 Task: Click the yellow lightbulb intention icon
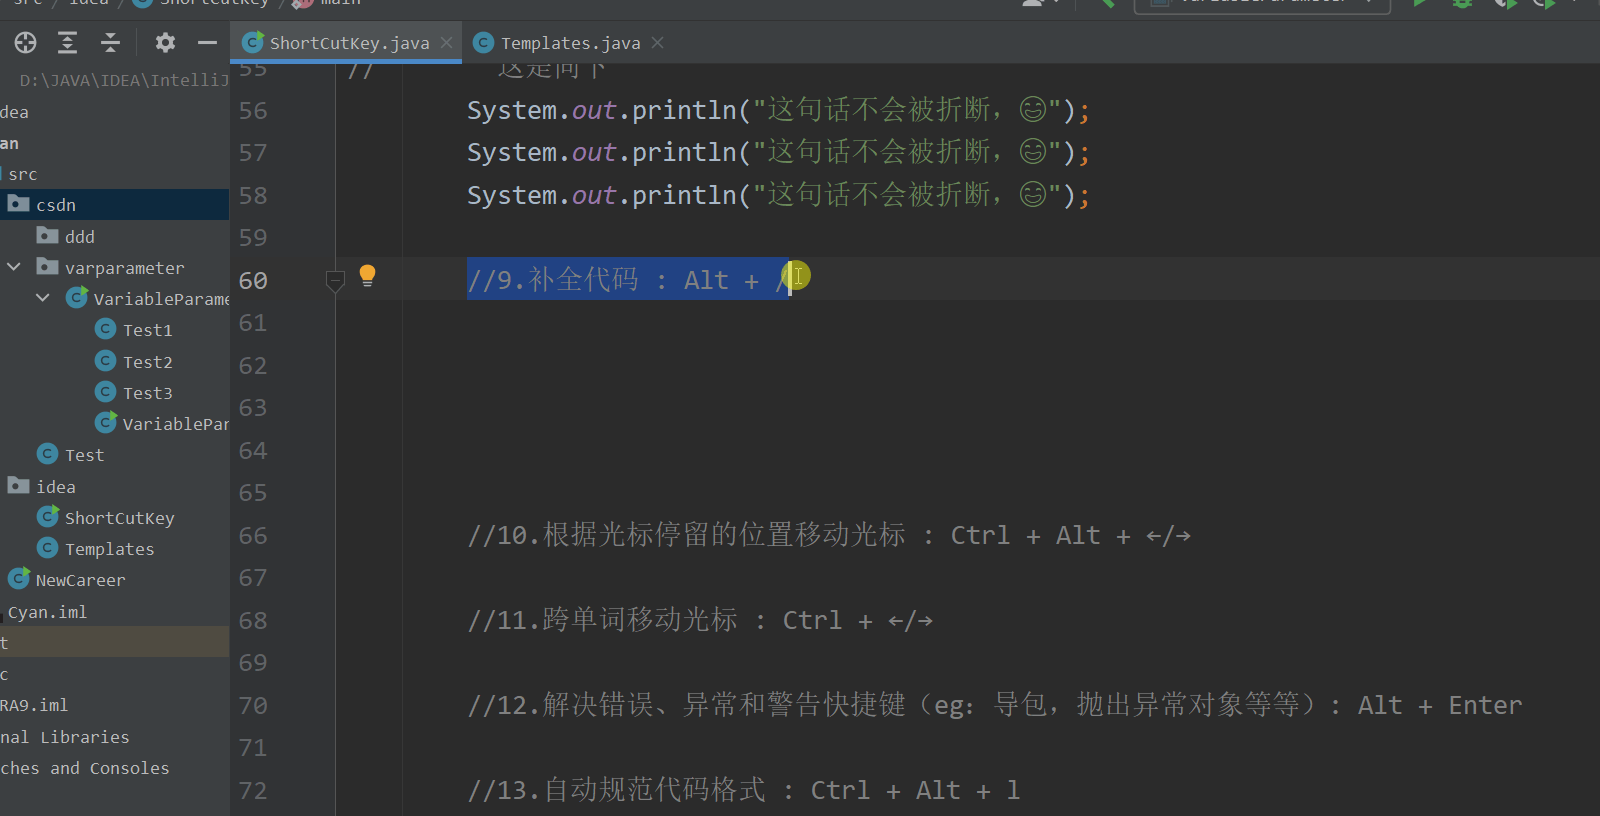[367, 276]
